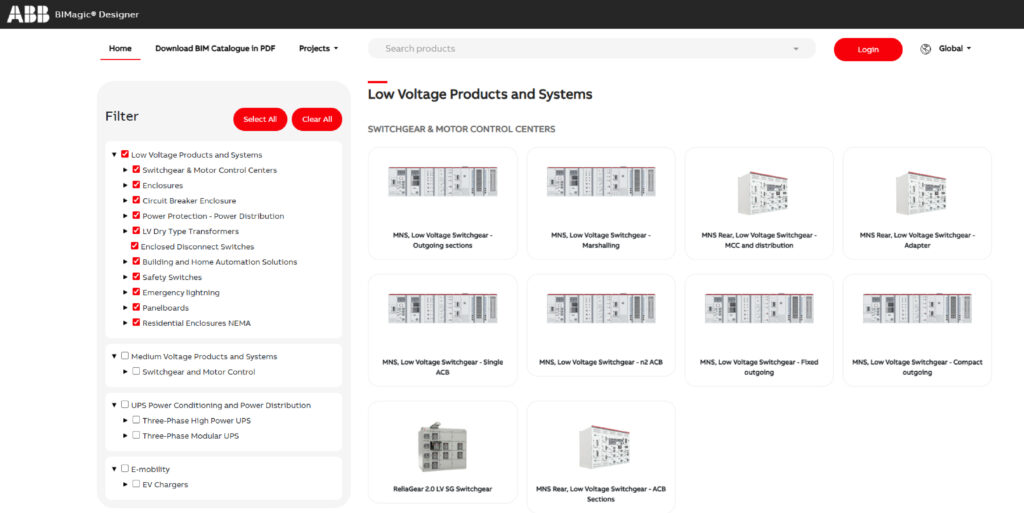Select MNS Rear ACB Sections product image
The image size is (1024, 513).
click(600, 446)
